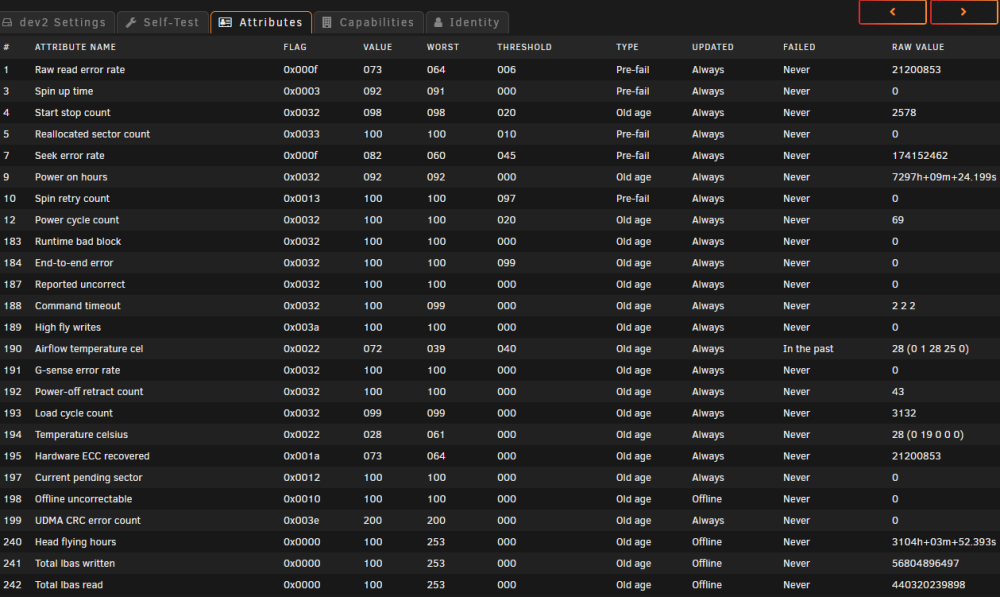Select the Hardware ECC recovered row

tap(500, 456)
